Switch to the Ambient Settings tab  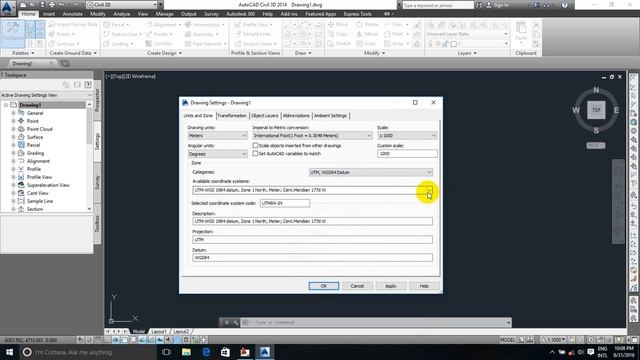point(330,116)
